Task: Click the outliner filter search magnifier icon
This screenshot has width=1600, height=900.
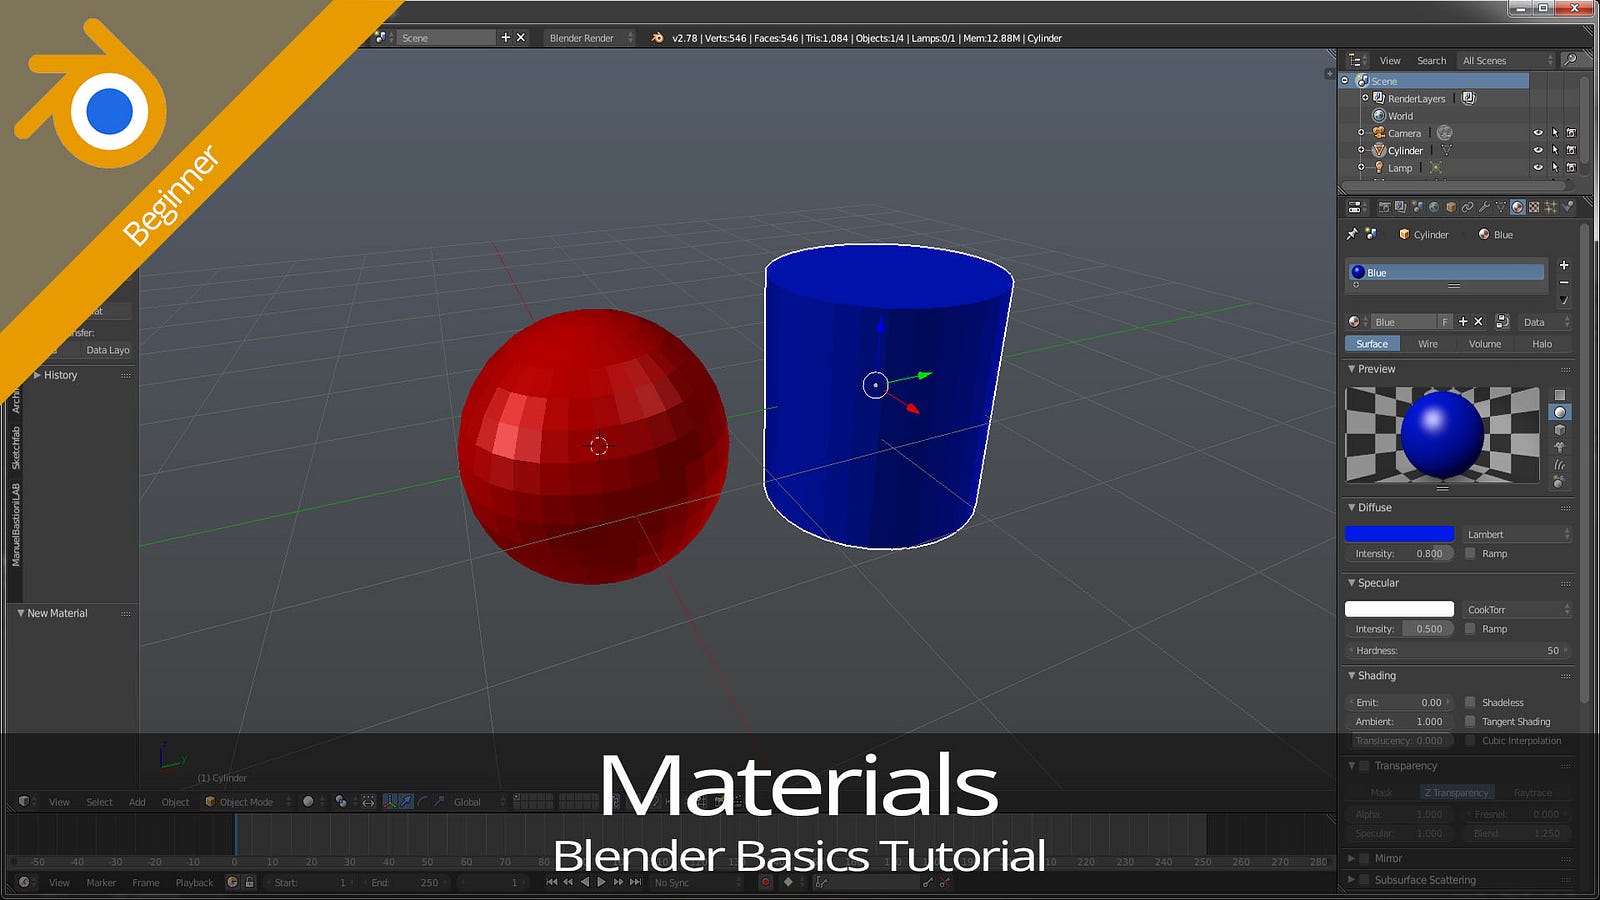Action: (1570, 60)
